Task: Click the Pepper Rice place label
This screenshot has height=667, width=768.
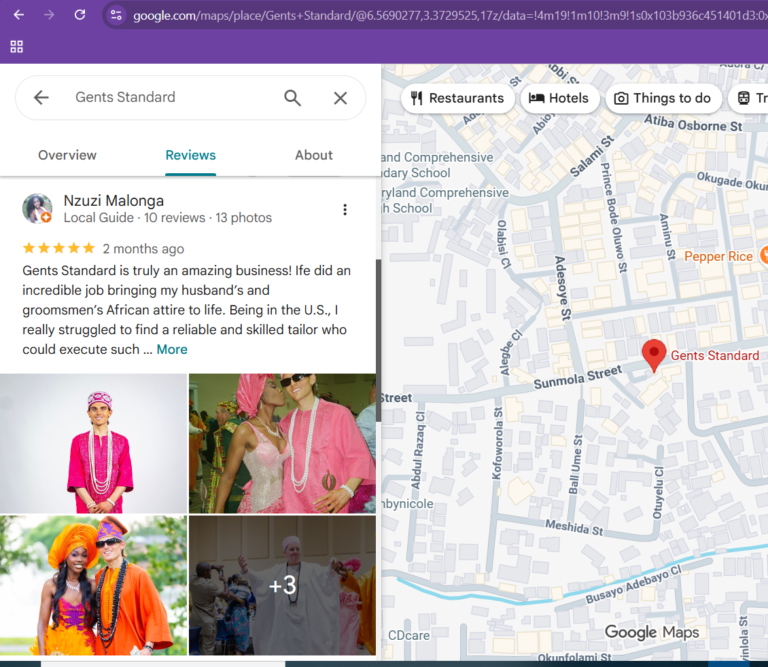Action: click(718, 256)
